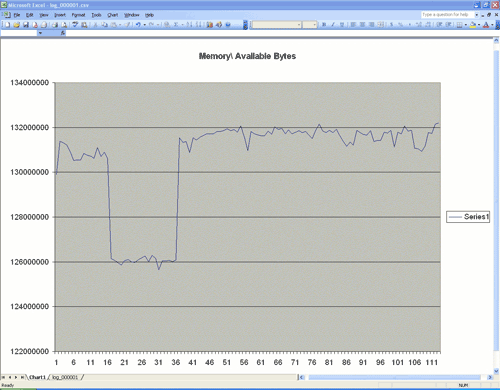500x390 pixels.
Task: Toggle Bold formatting in the toolbar
Action: pos(324,25)
